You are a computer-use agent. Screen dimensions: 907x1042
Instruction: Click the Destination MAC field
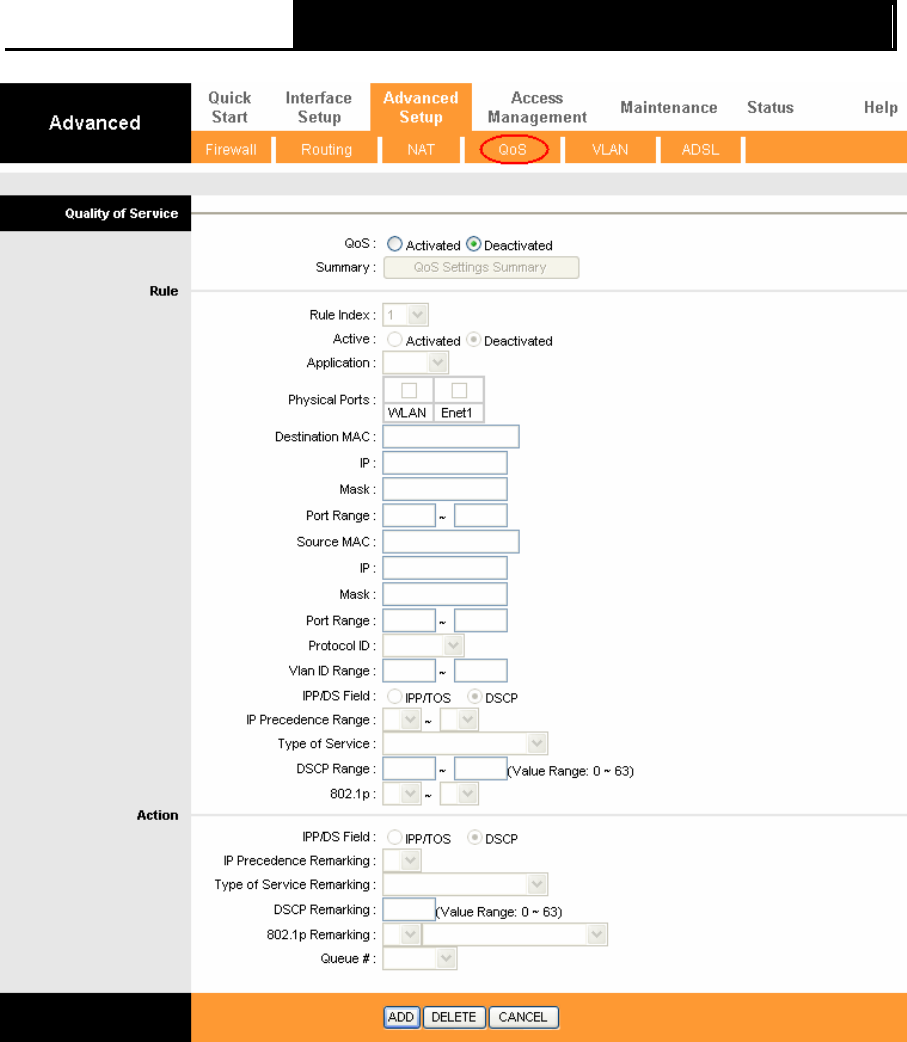pyautogui.click(x=451, y=437)
